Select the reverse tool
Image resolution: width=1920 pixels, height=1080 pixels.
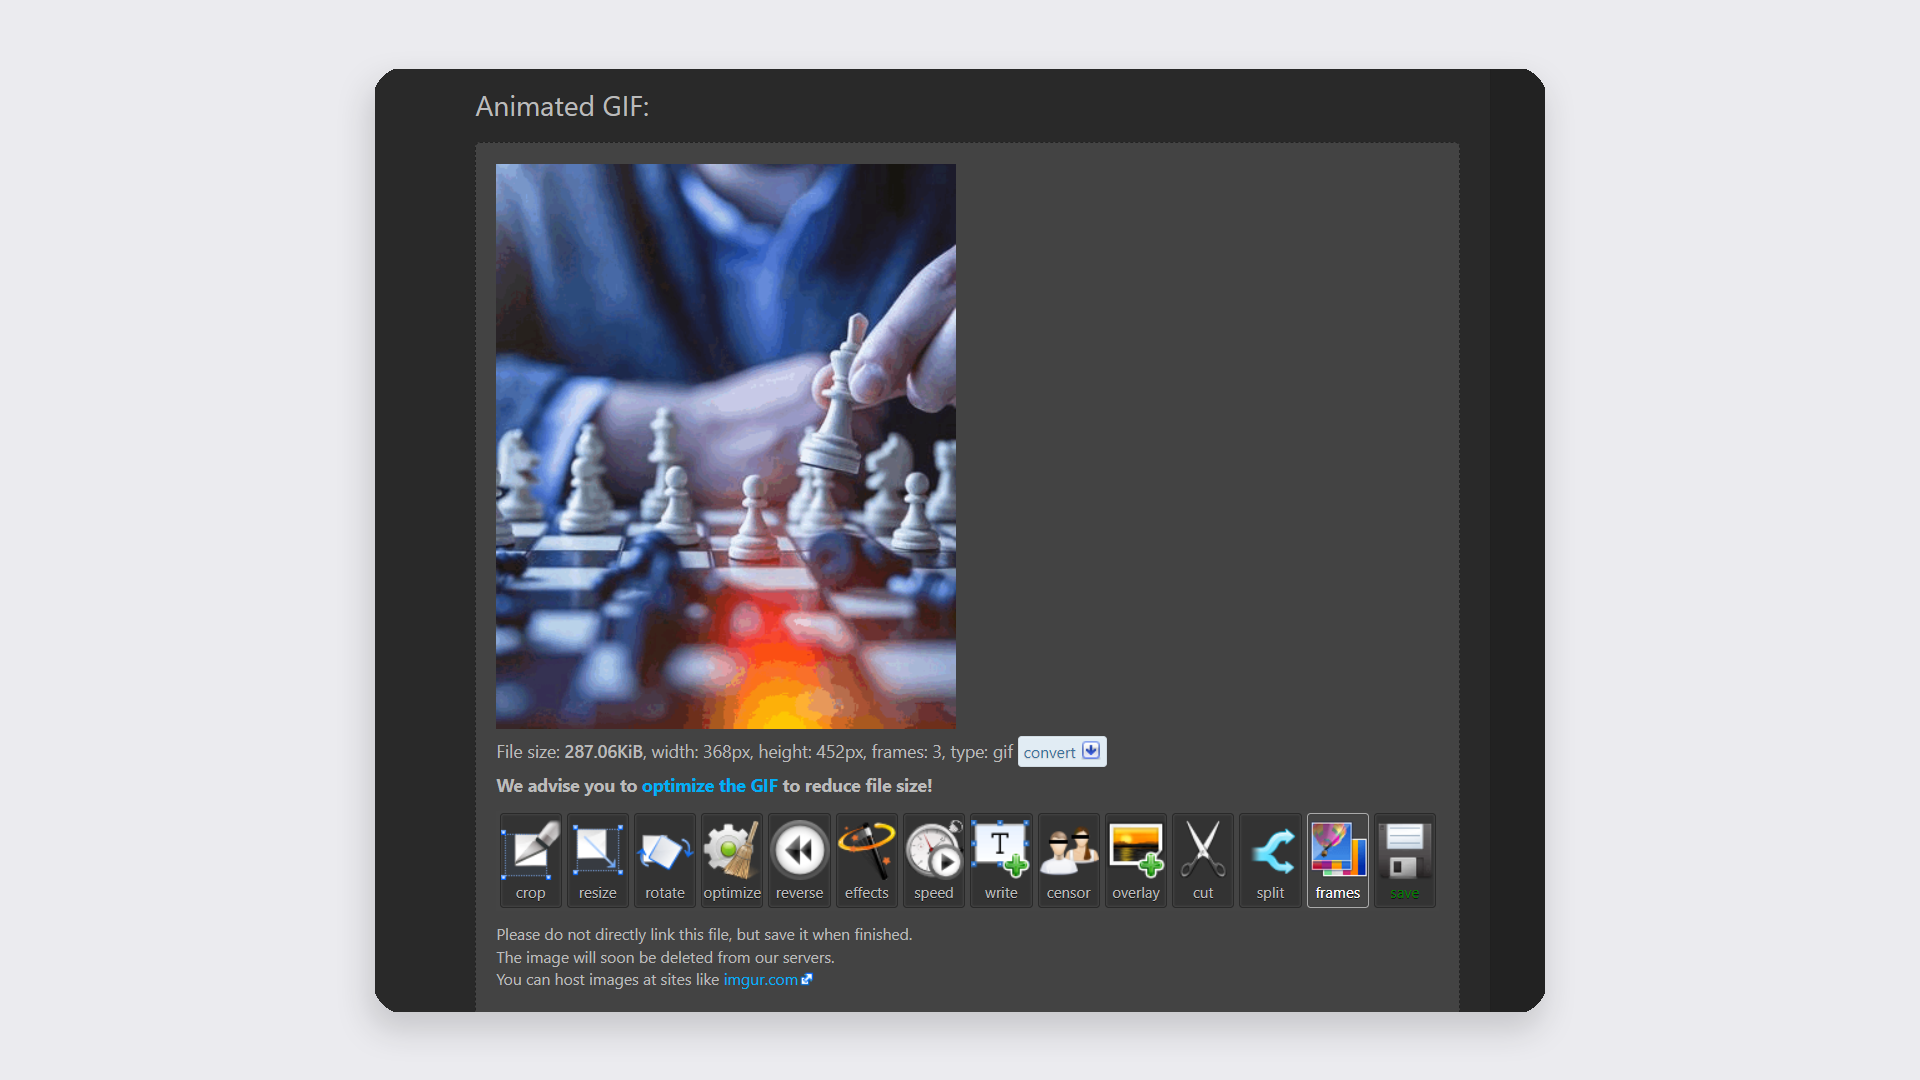798,860
